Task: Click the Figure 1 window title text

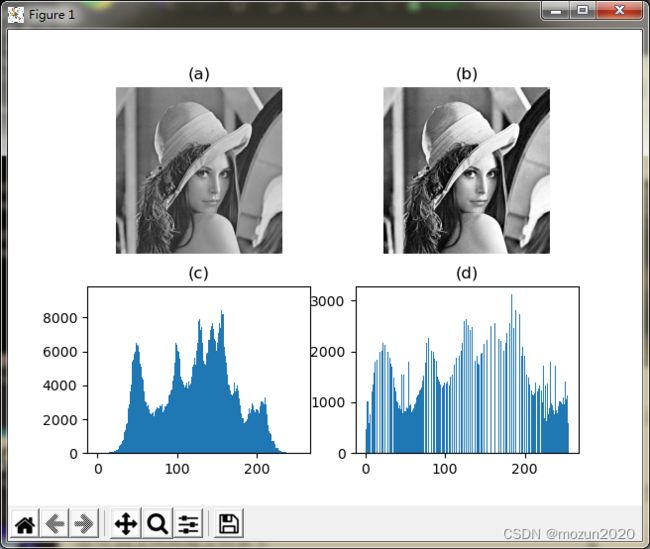Action: point(52,15)
